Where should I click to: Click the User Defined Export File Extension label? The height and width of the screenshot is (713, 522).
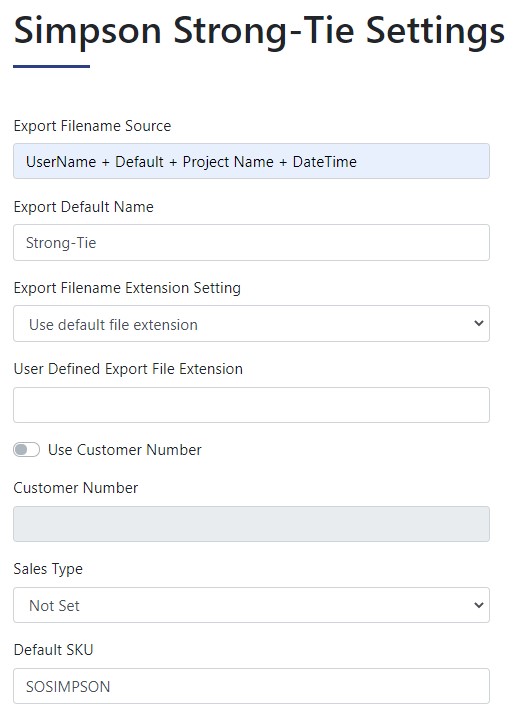128,369
